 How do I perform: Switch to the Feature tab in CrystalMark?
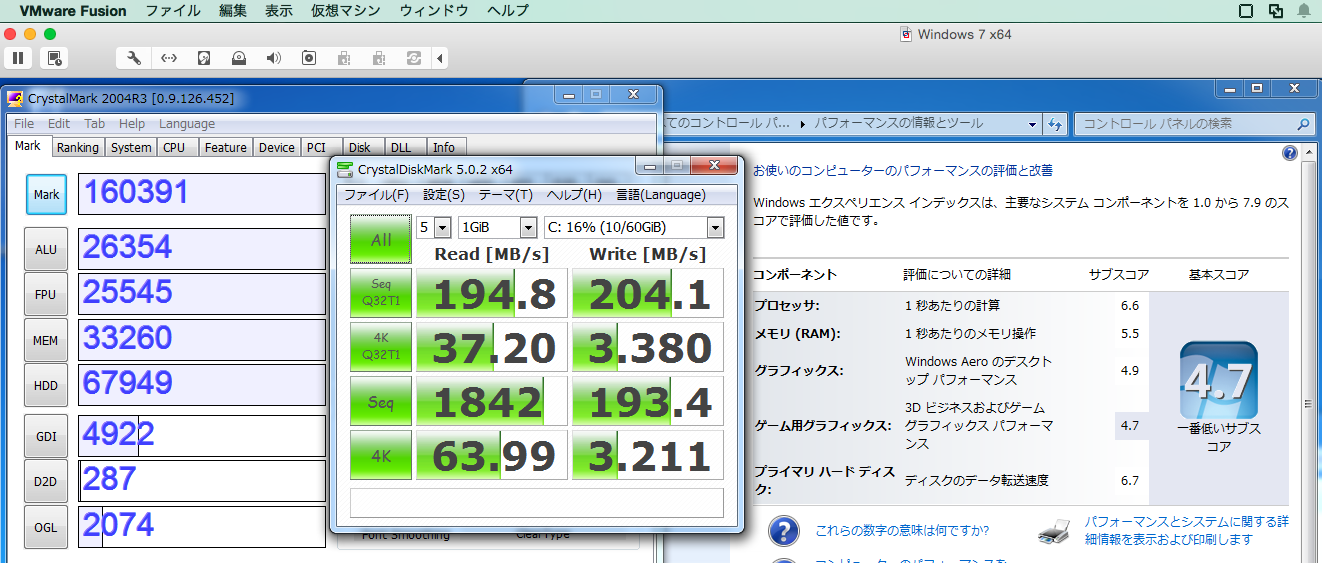click(225, 147)
